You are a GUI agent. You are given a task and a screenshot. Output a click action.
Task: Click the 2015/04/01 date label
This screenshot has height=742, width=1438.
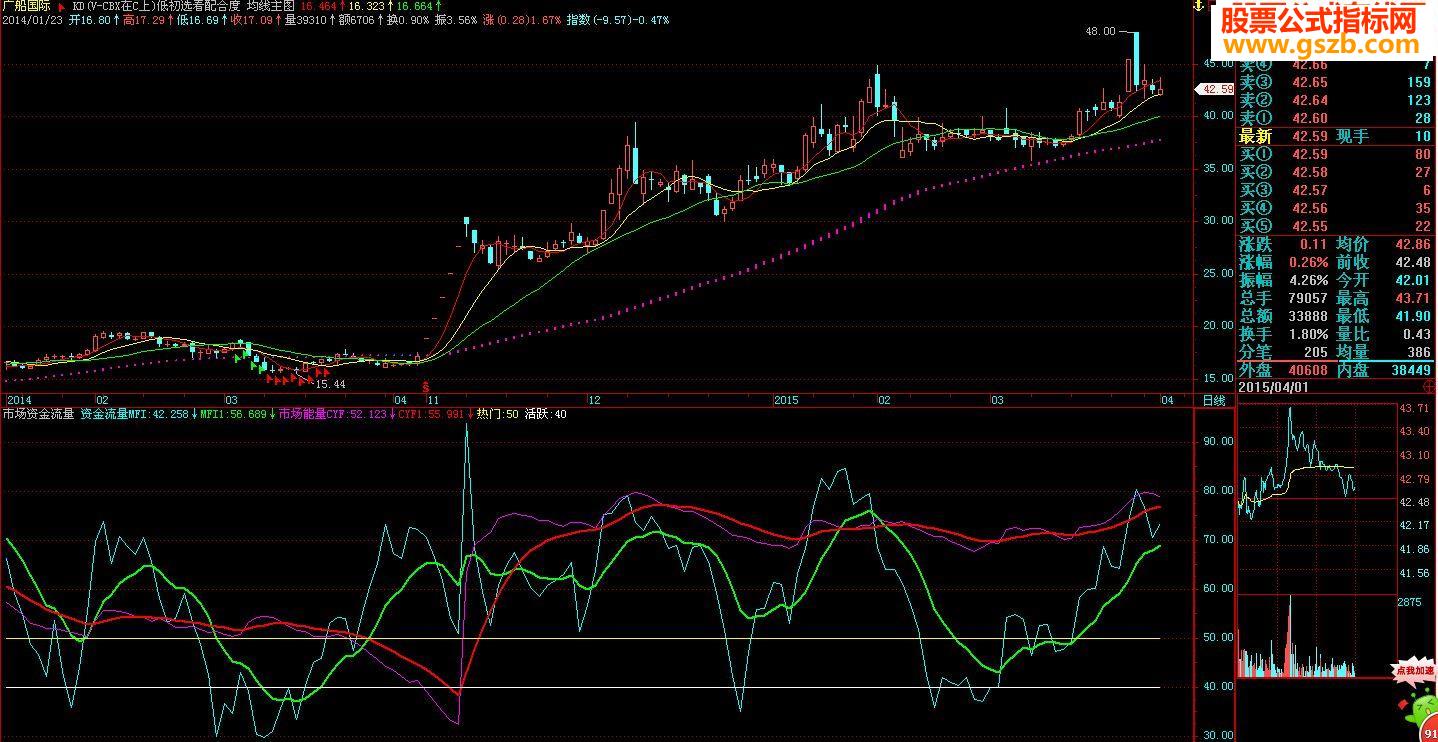tap(1272, 386)
